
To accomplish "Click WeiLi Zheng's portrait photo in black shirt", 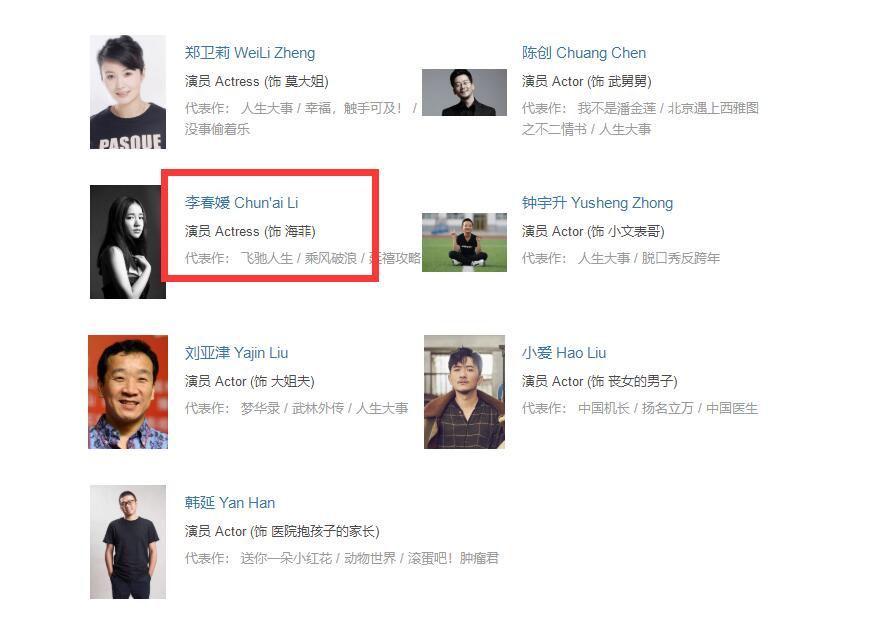I will click(x=128, y=92).
